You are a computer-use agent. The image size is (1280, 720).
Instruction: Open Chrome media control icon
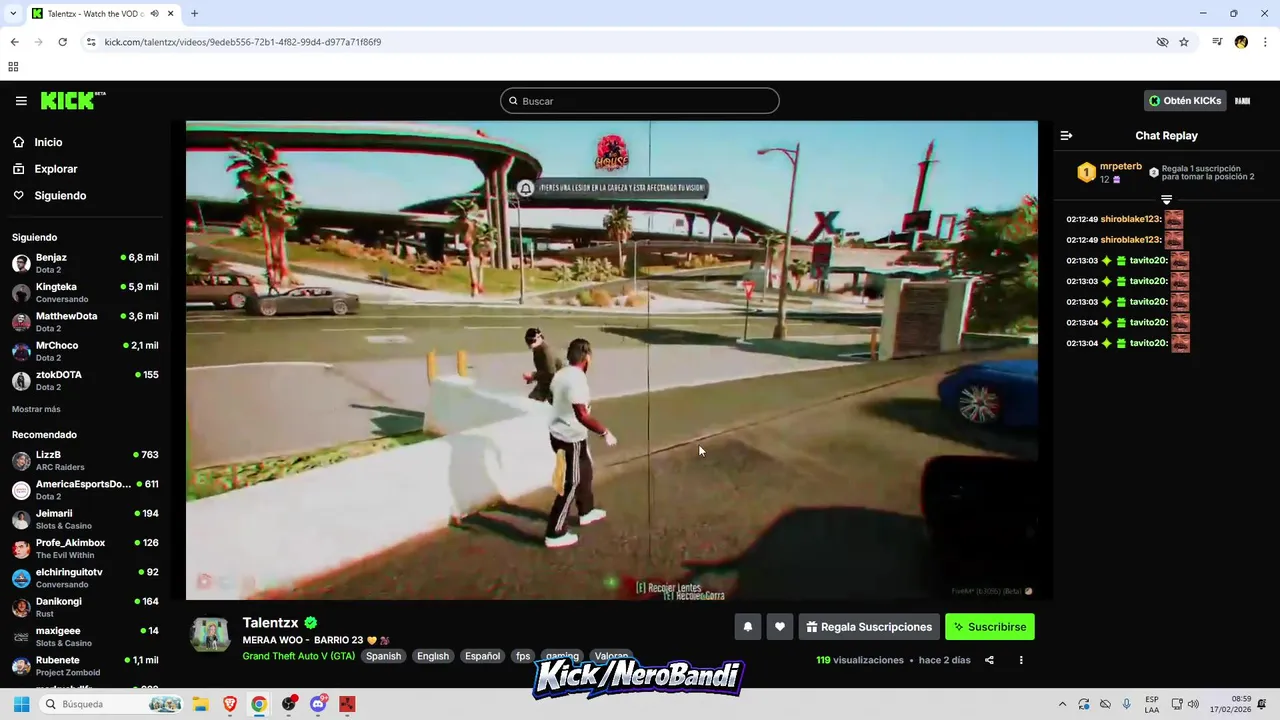pos(1217,42)
